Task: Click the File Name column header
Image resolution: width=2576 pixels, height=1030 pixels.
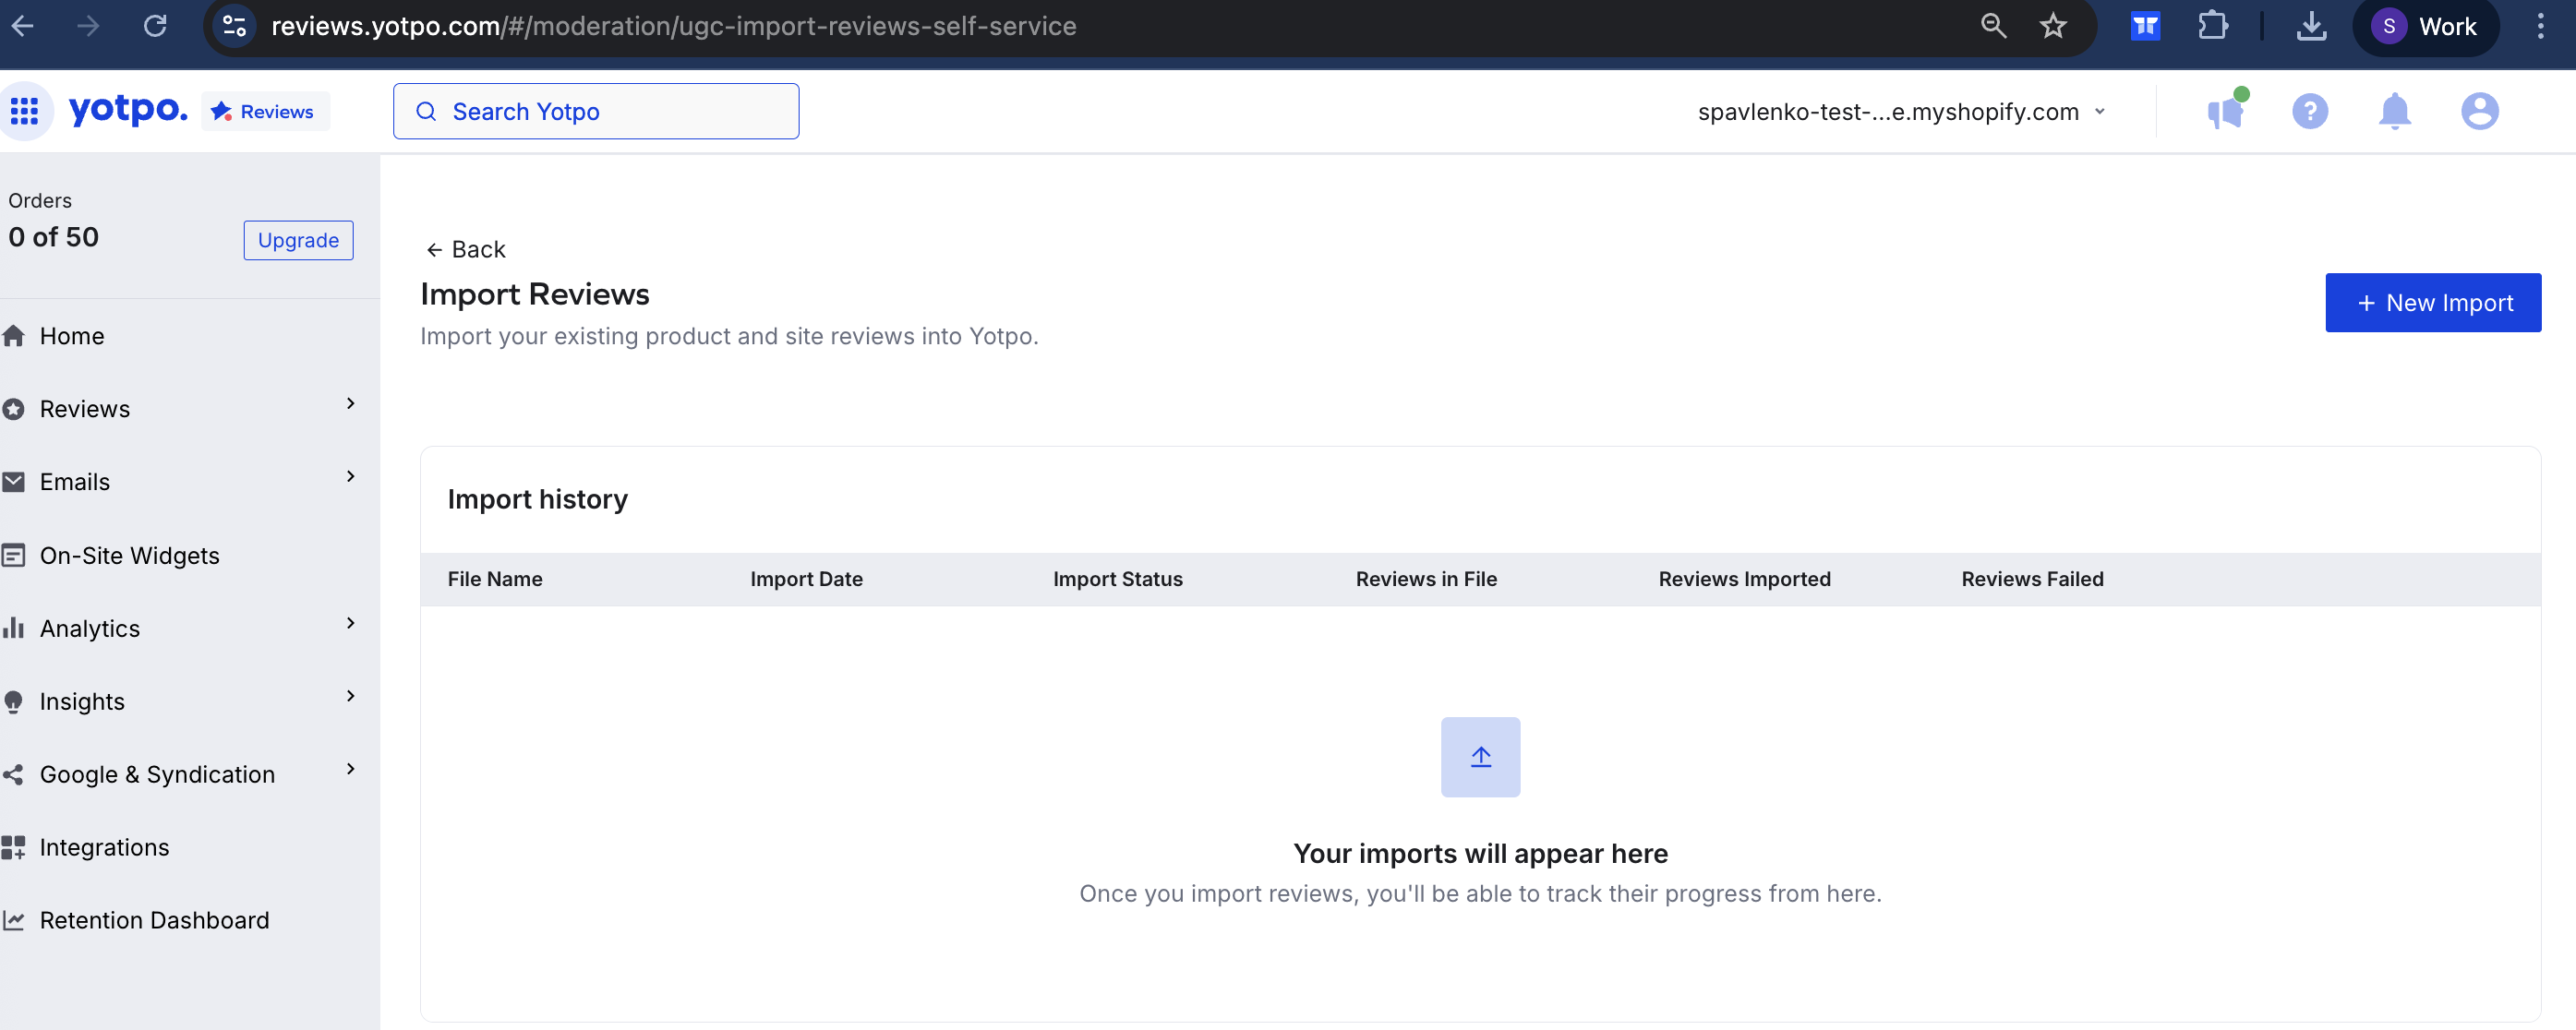Action: coord(495,579)
